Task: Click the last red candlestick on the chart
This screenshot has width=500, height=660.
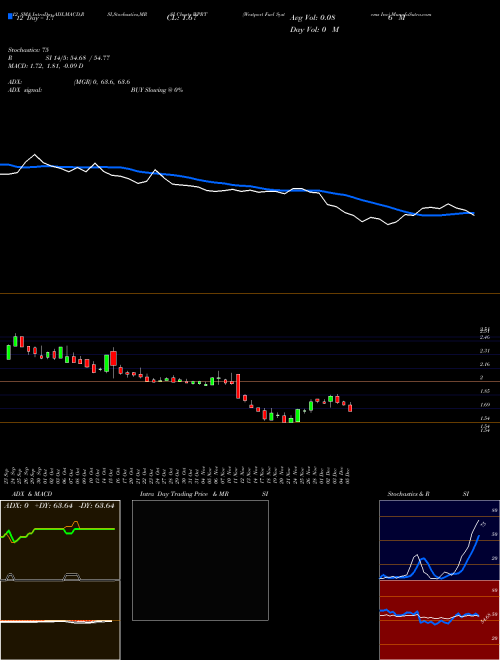Action: click(x=350, y=407)
